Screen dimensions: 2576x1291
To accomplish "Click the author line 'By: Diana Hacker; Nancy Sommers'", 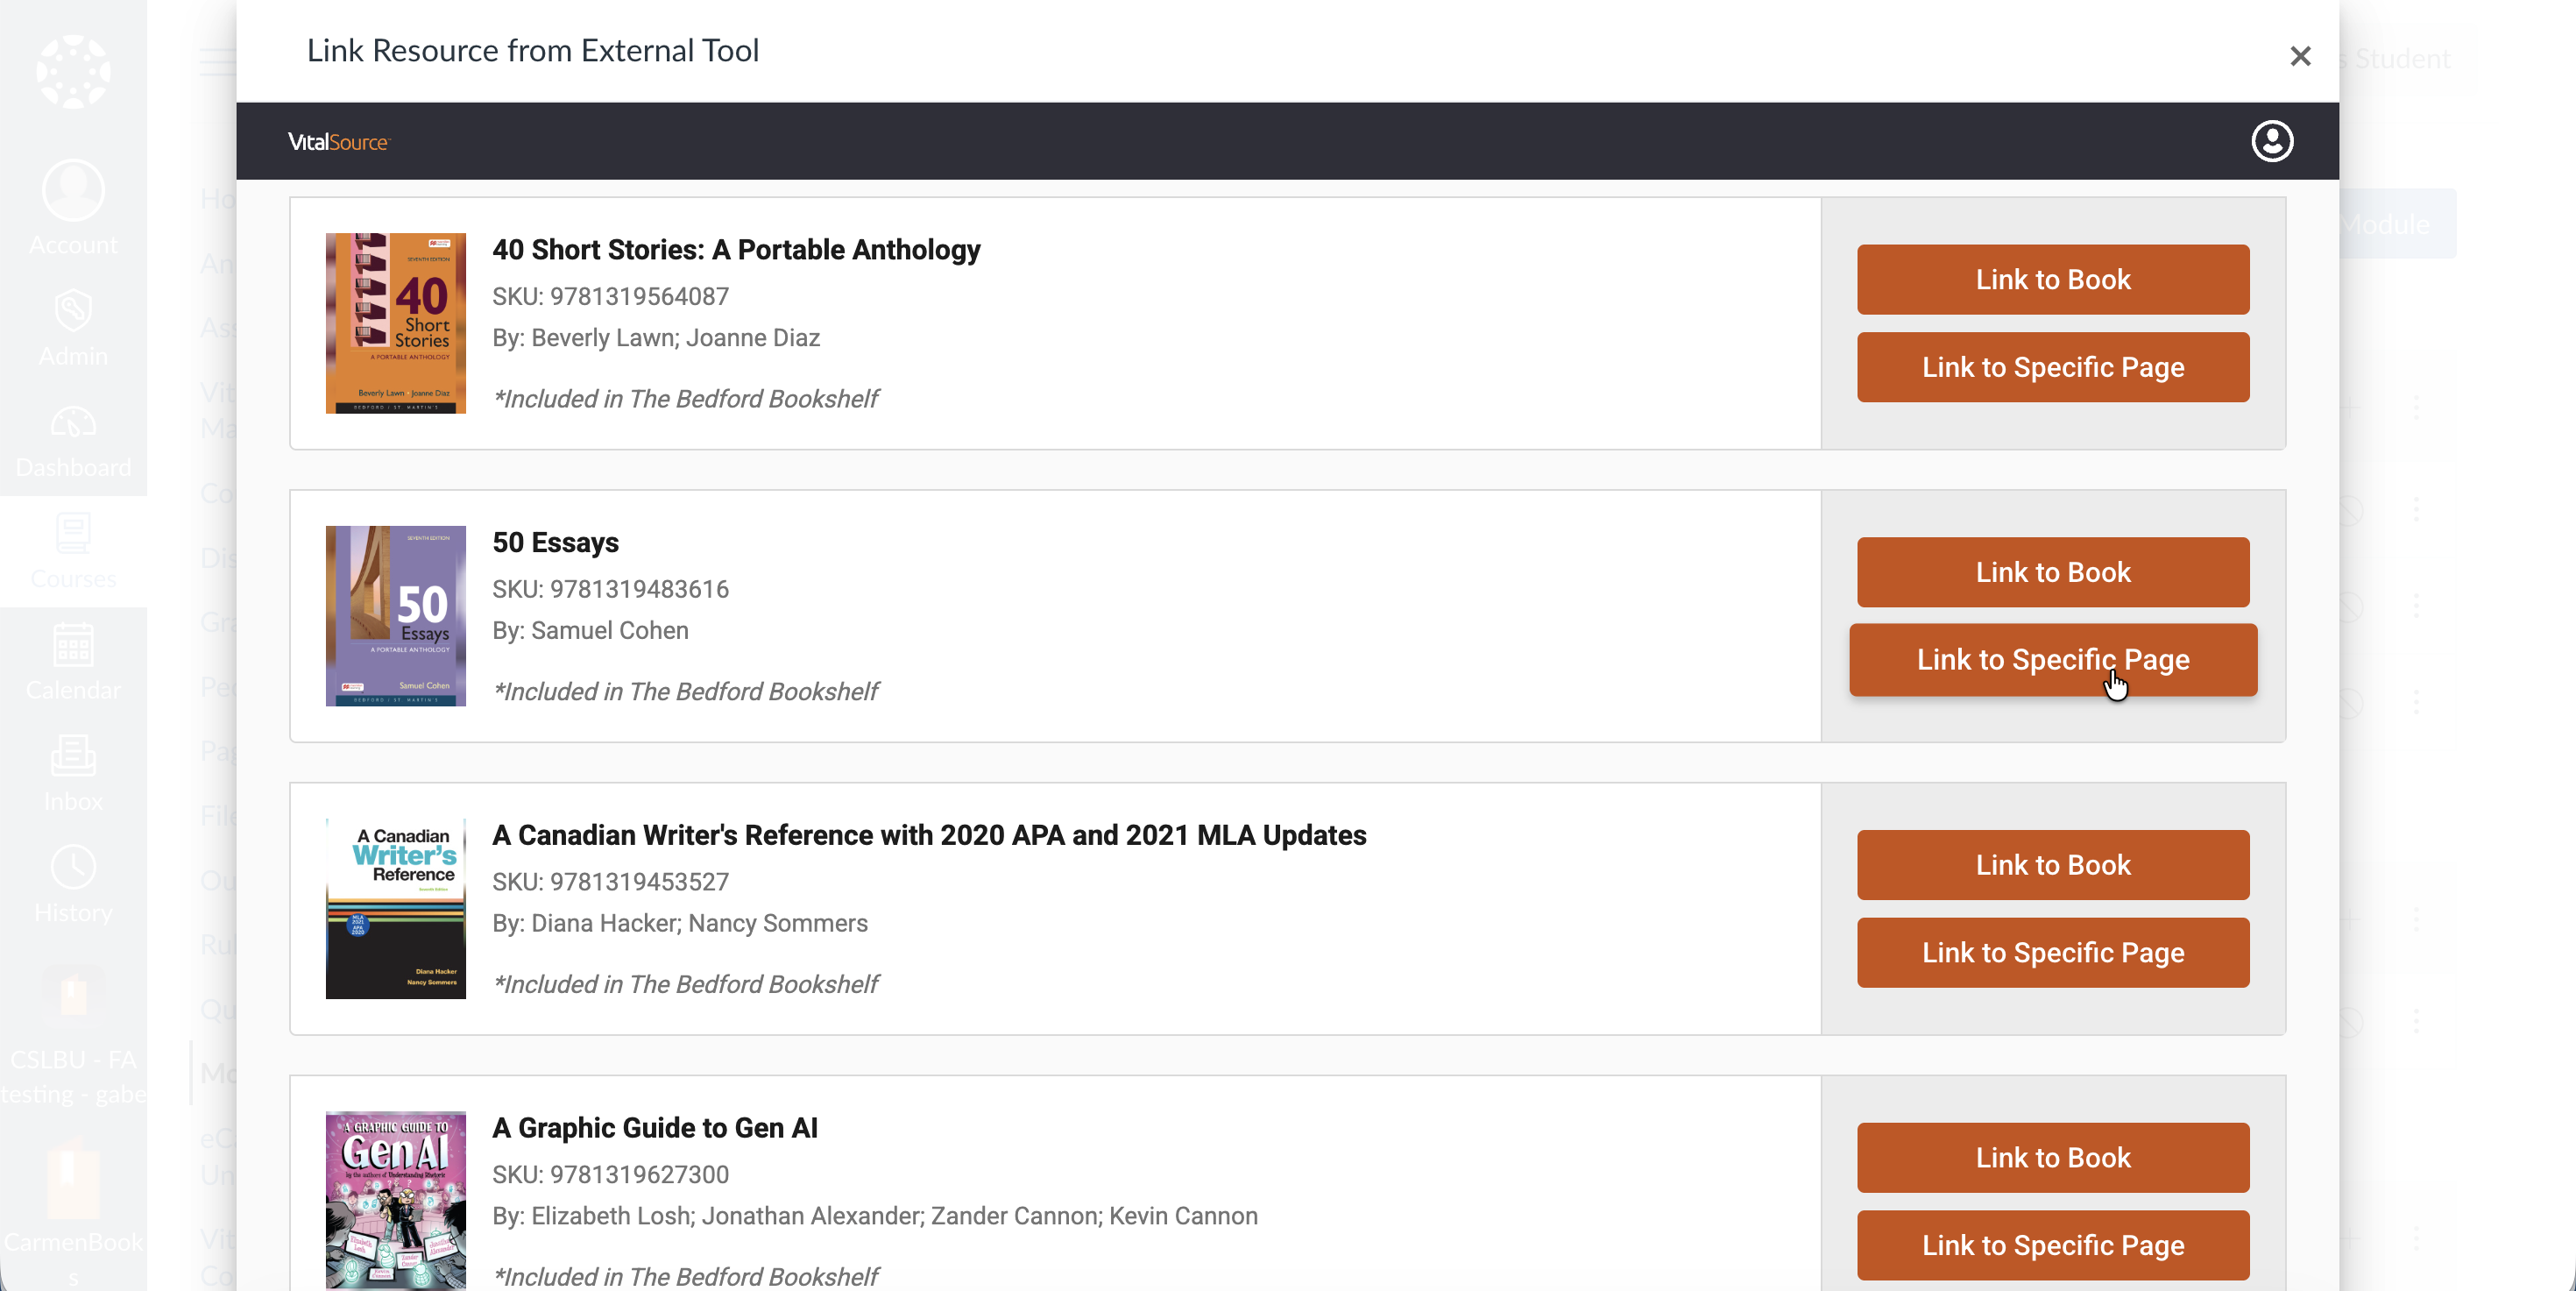I will [x=680, y=924].
